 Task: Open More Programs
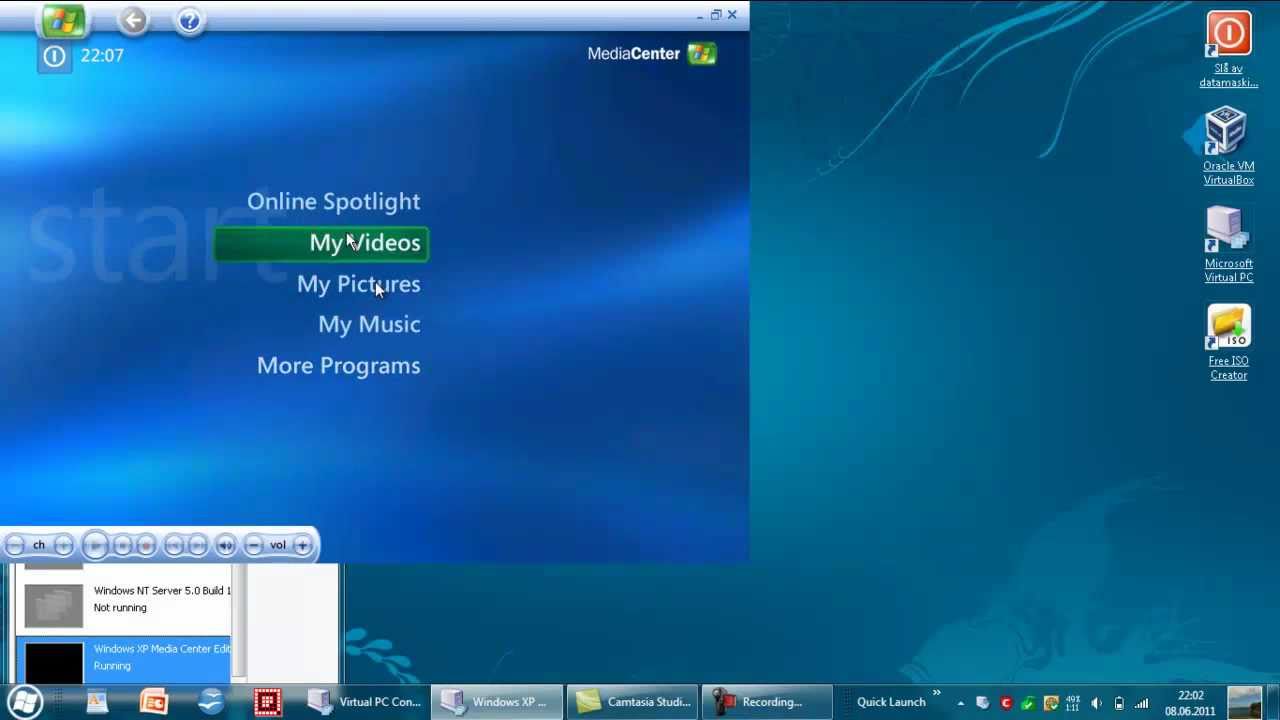coord(338,365)
